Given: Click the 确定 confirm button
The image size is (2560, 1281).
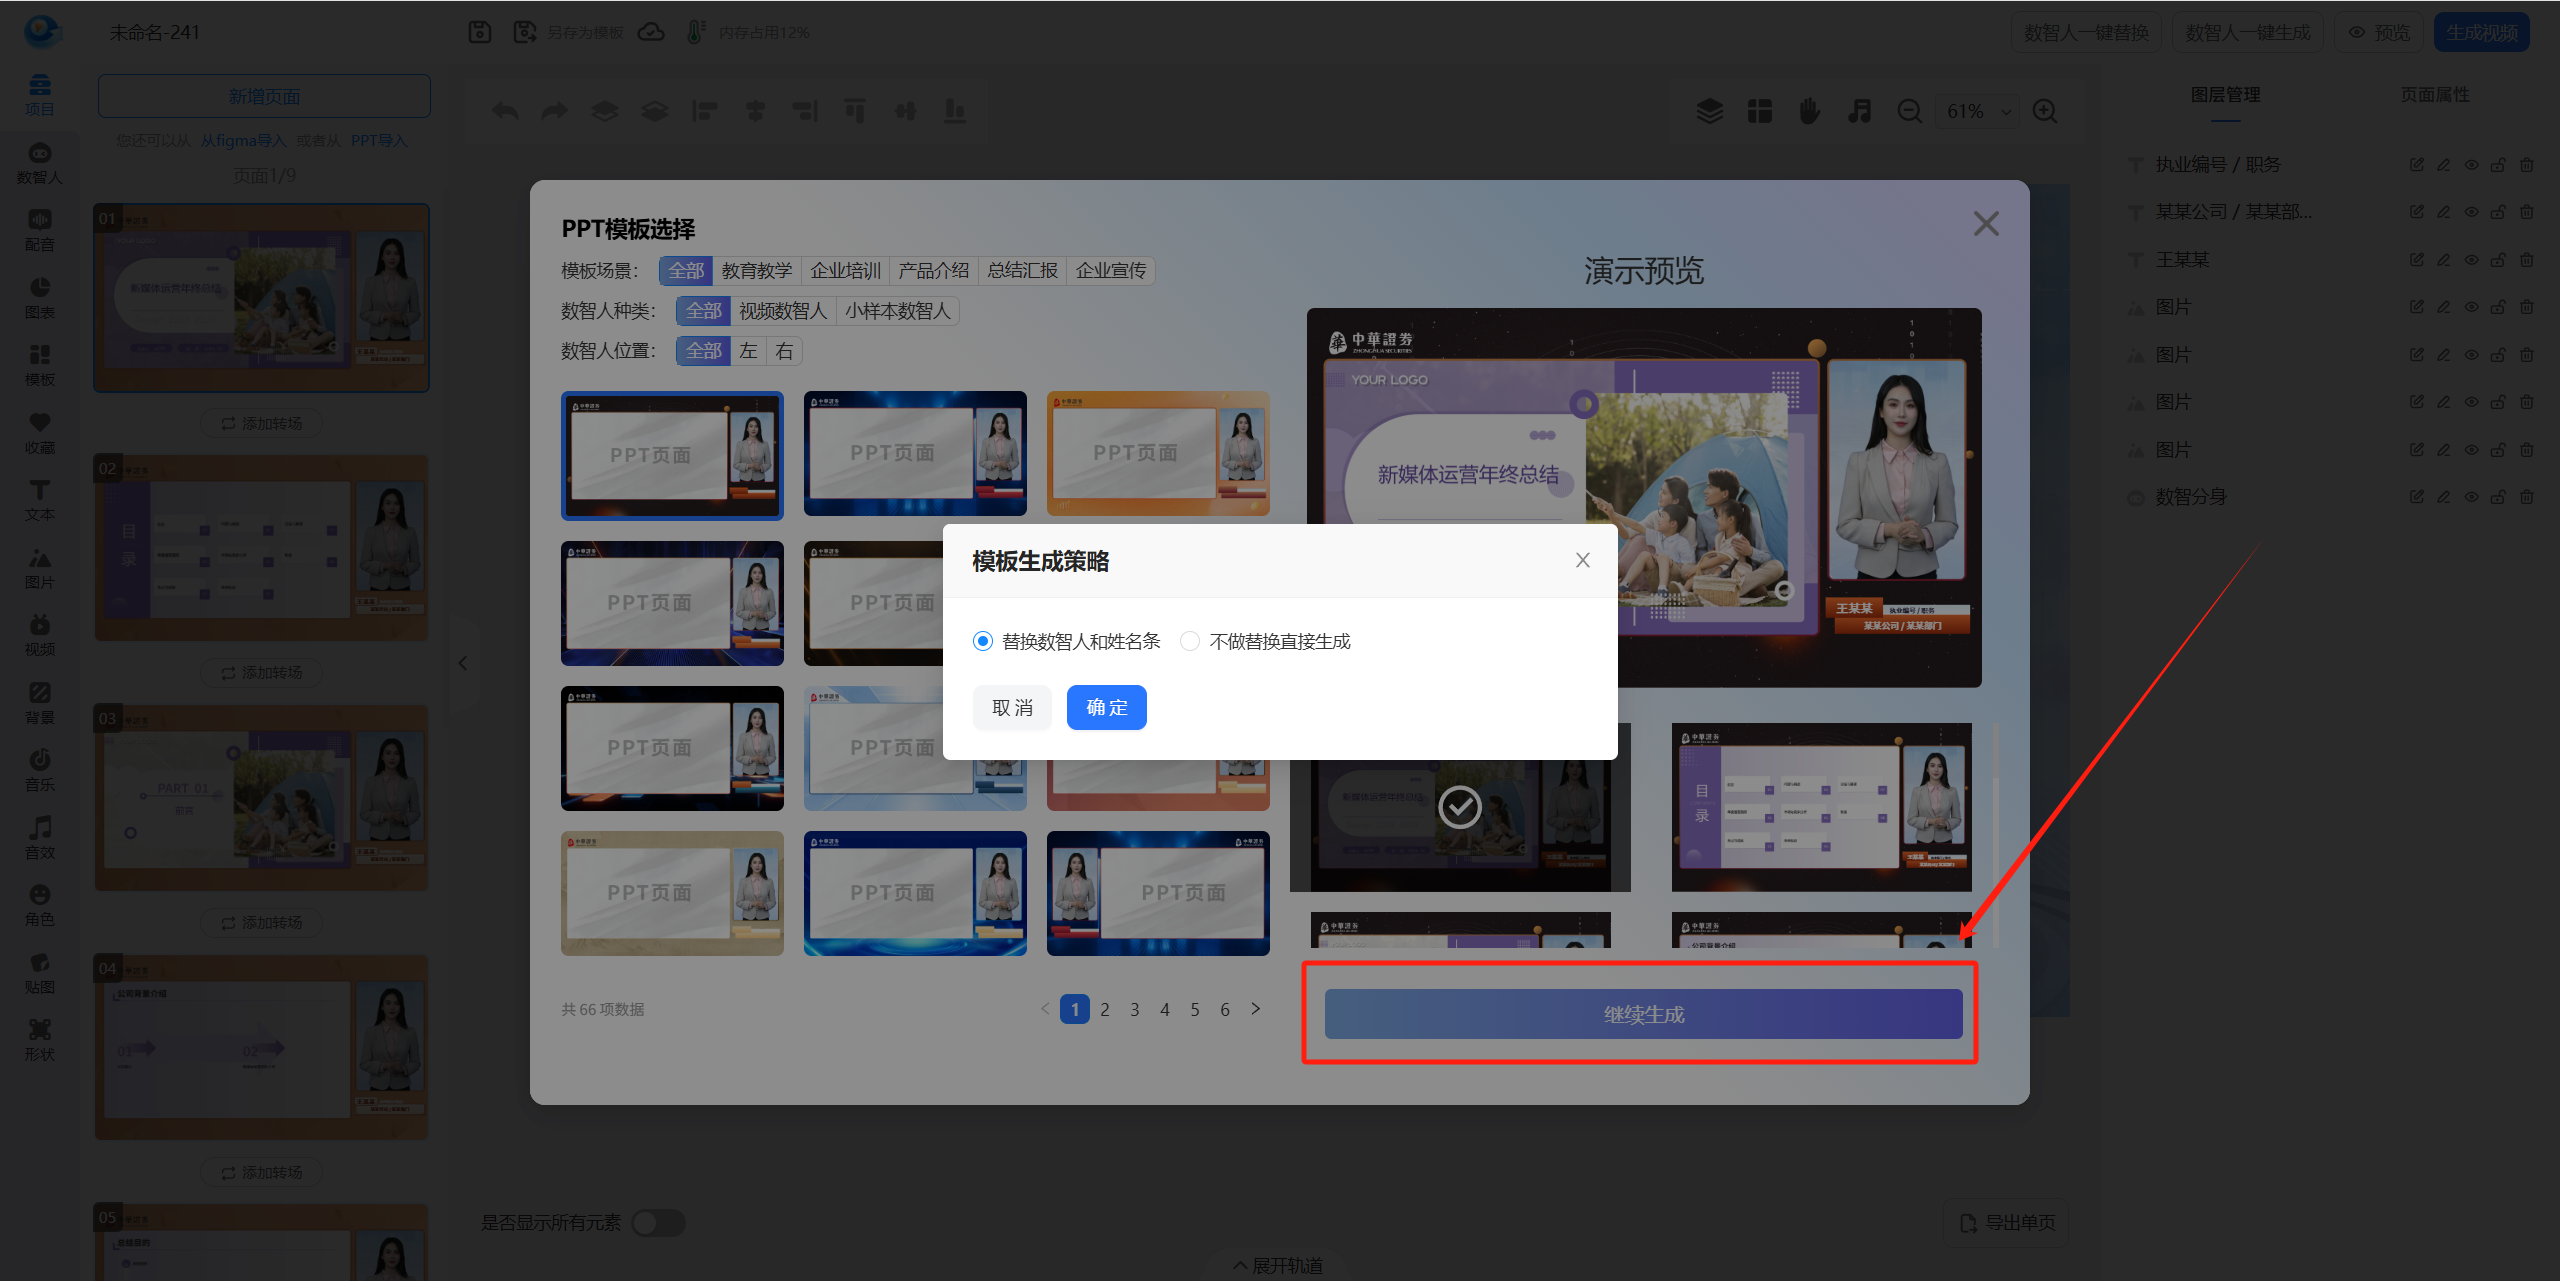Looking at the screenshot, I should 1106,708.
